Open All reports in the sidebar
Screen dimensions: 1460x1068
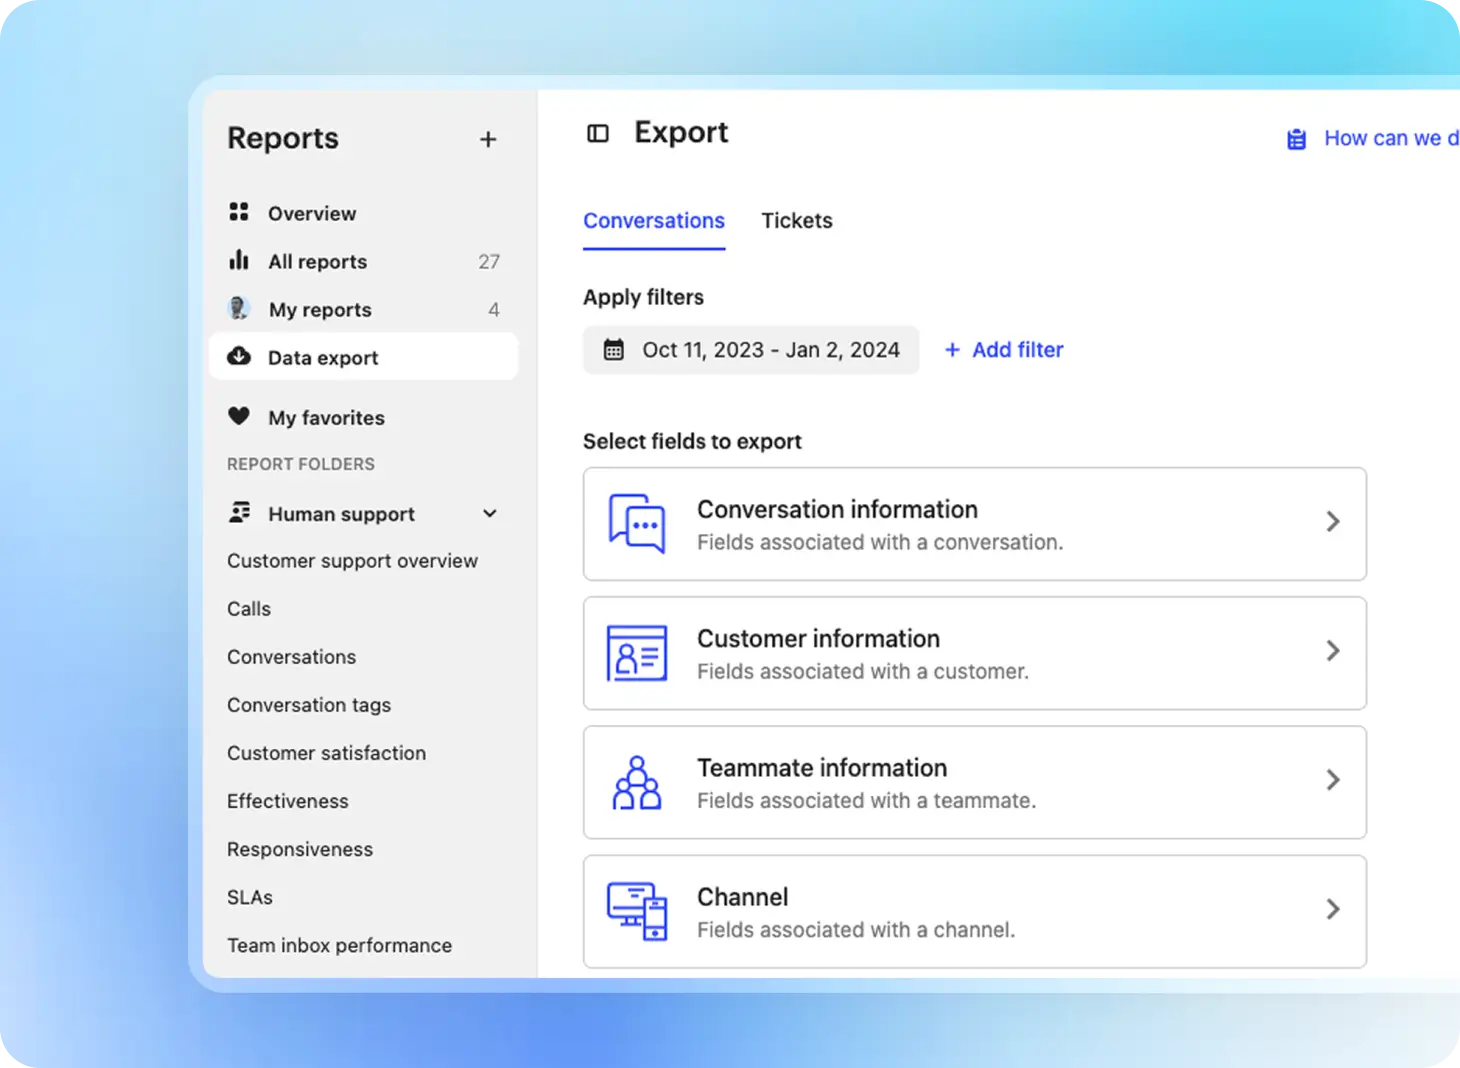click(x=363, y=261)
